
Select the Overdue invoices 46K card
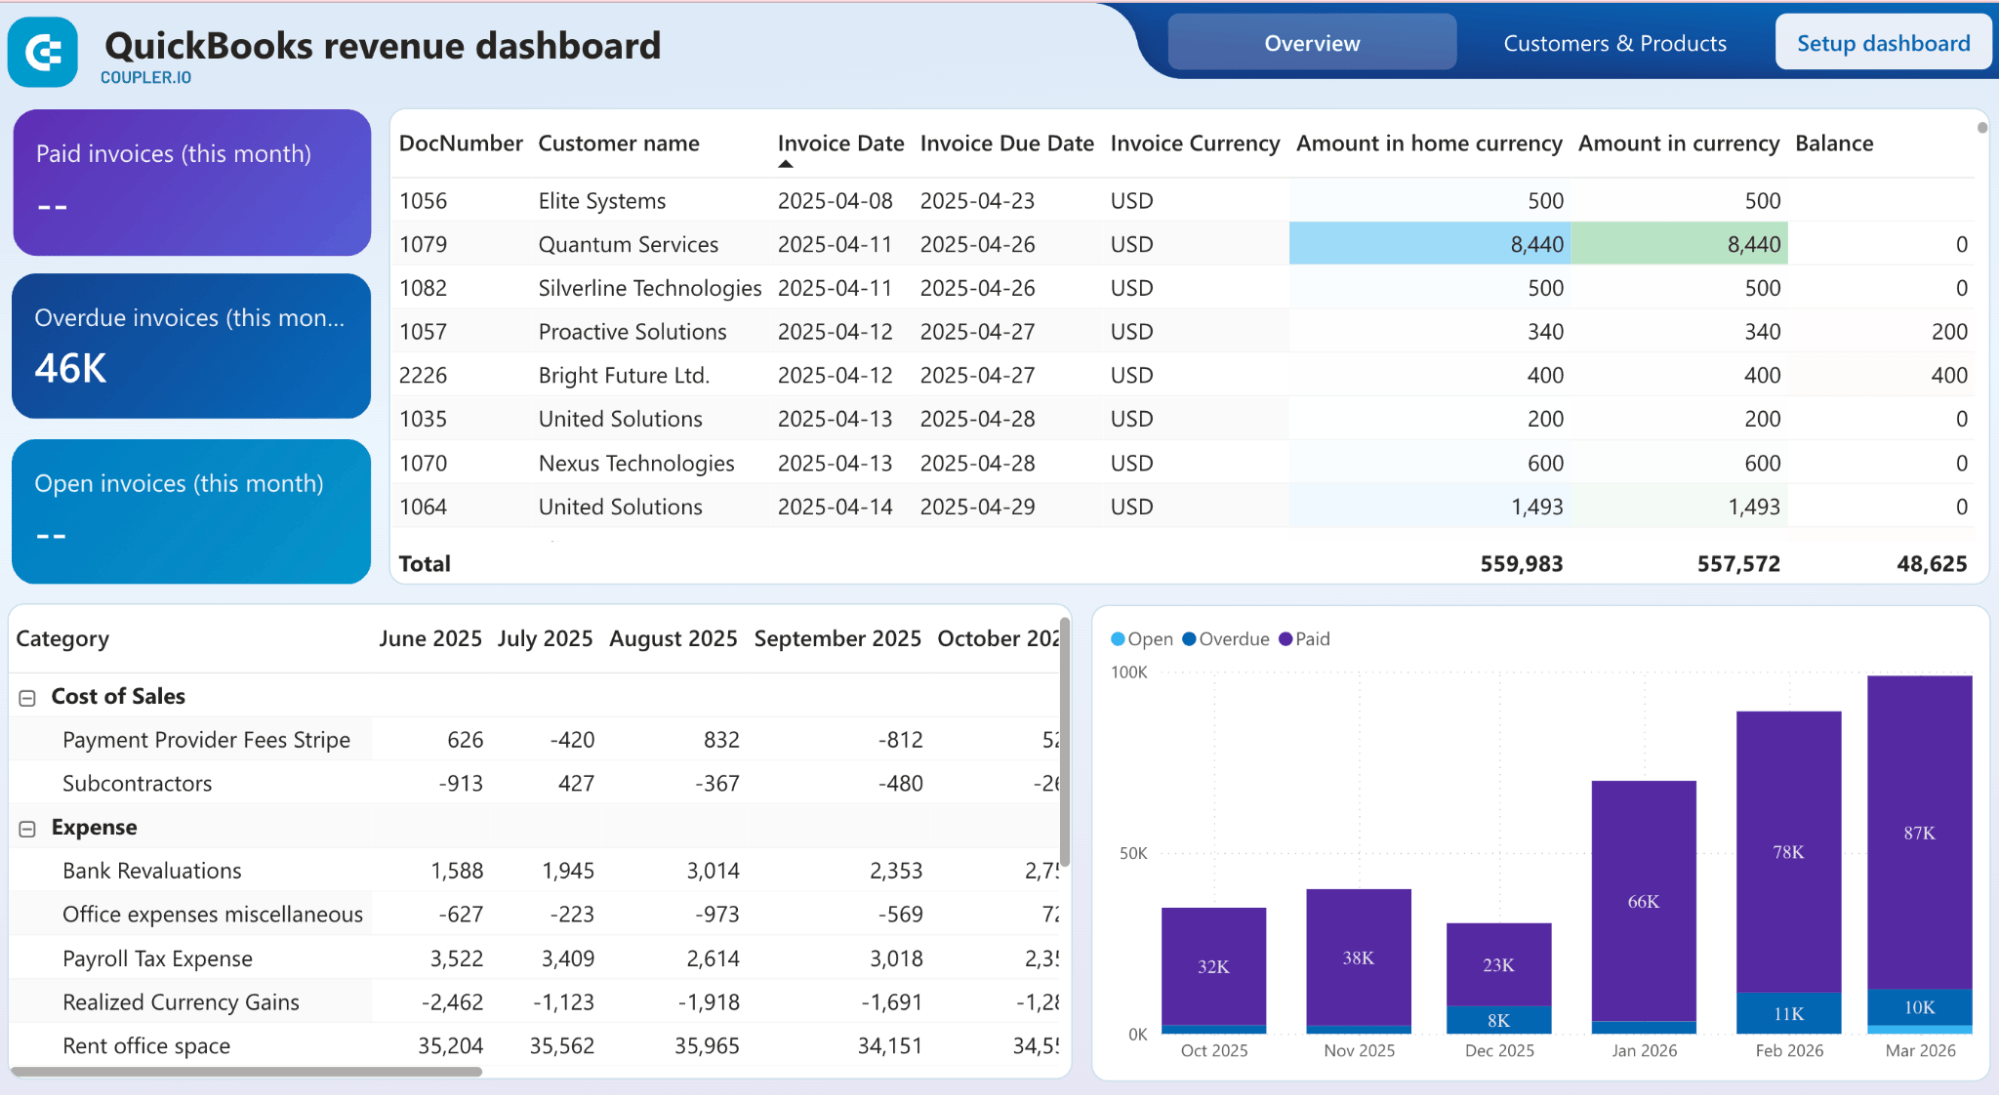(192, 346)
